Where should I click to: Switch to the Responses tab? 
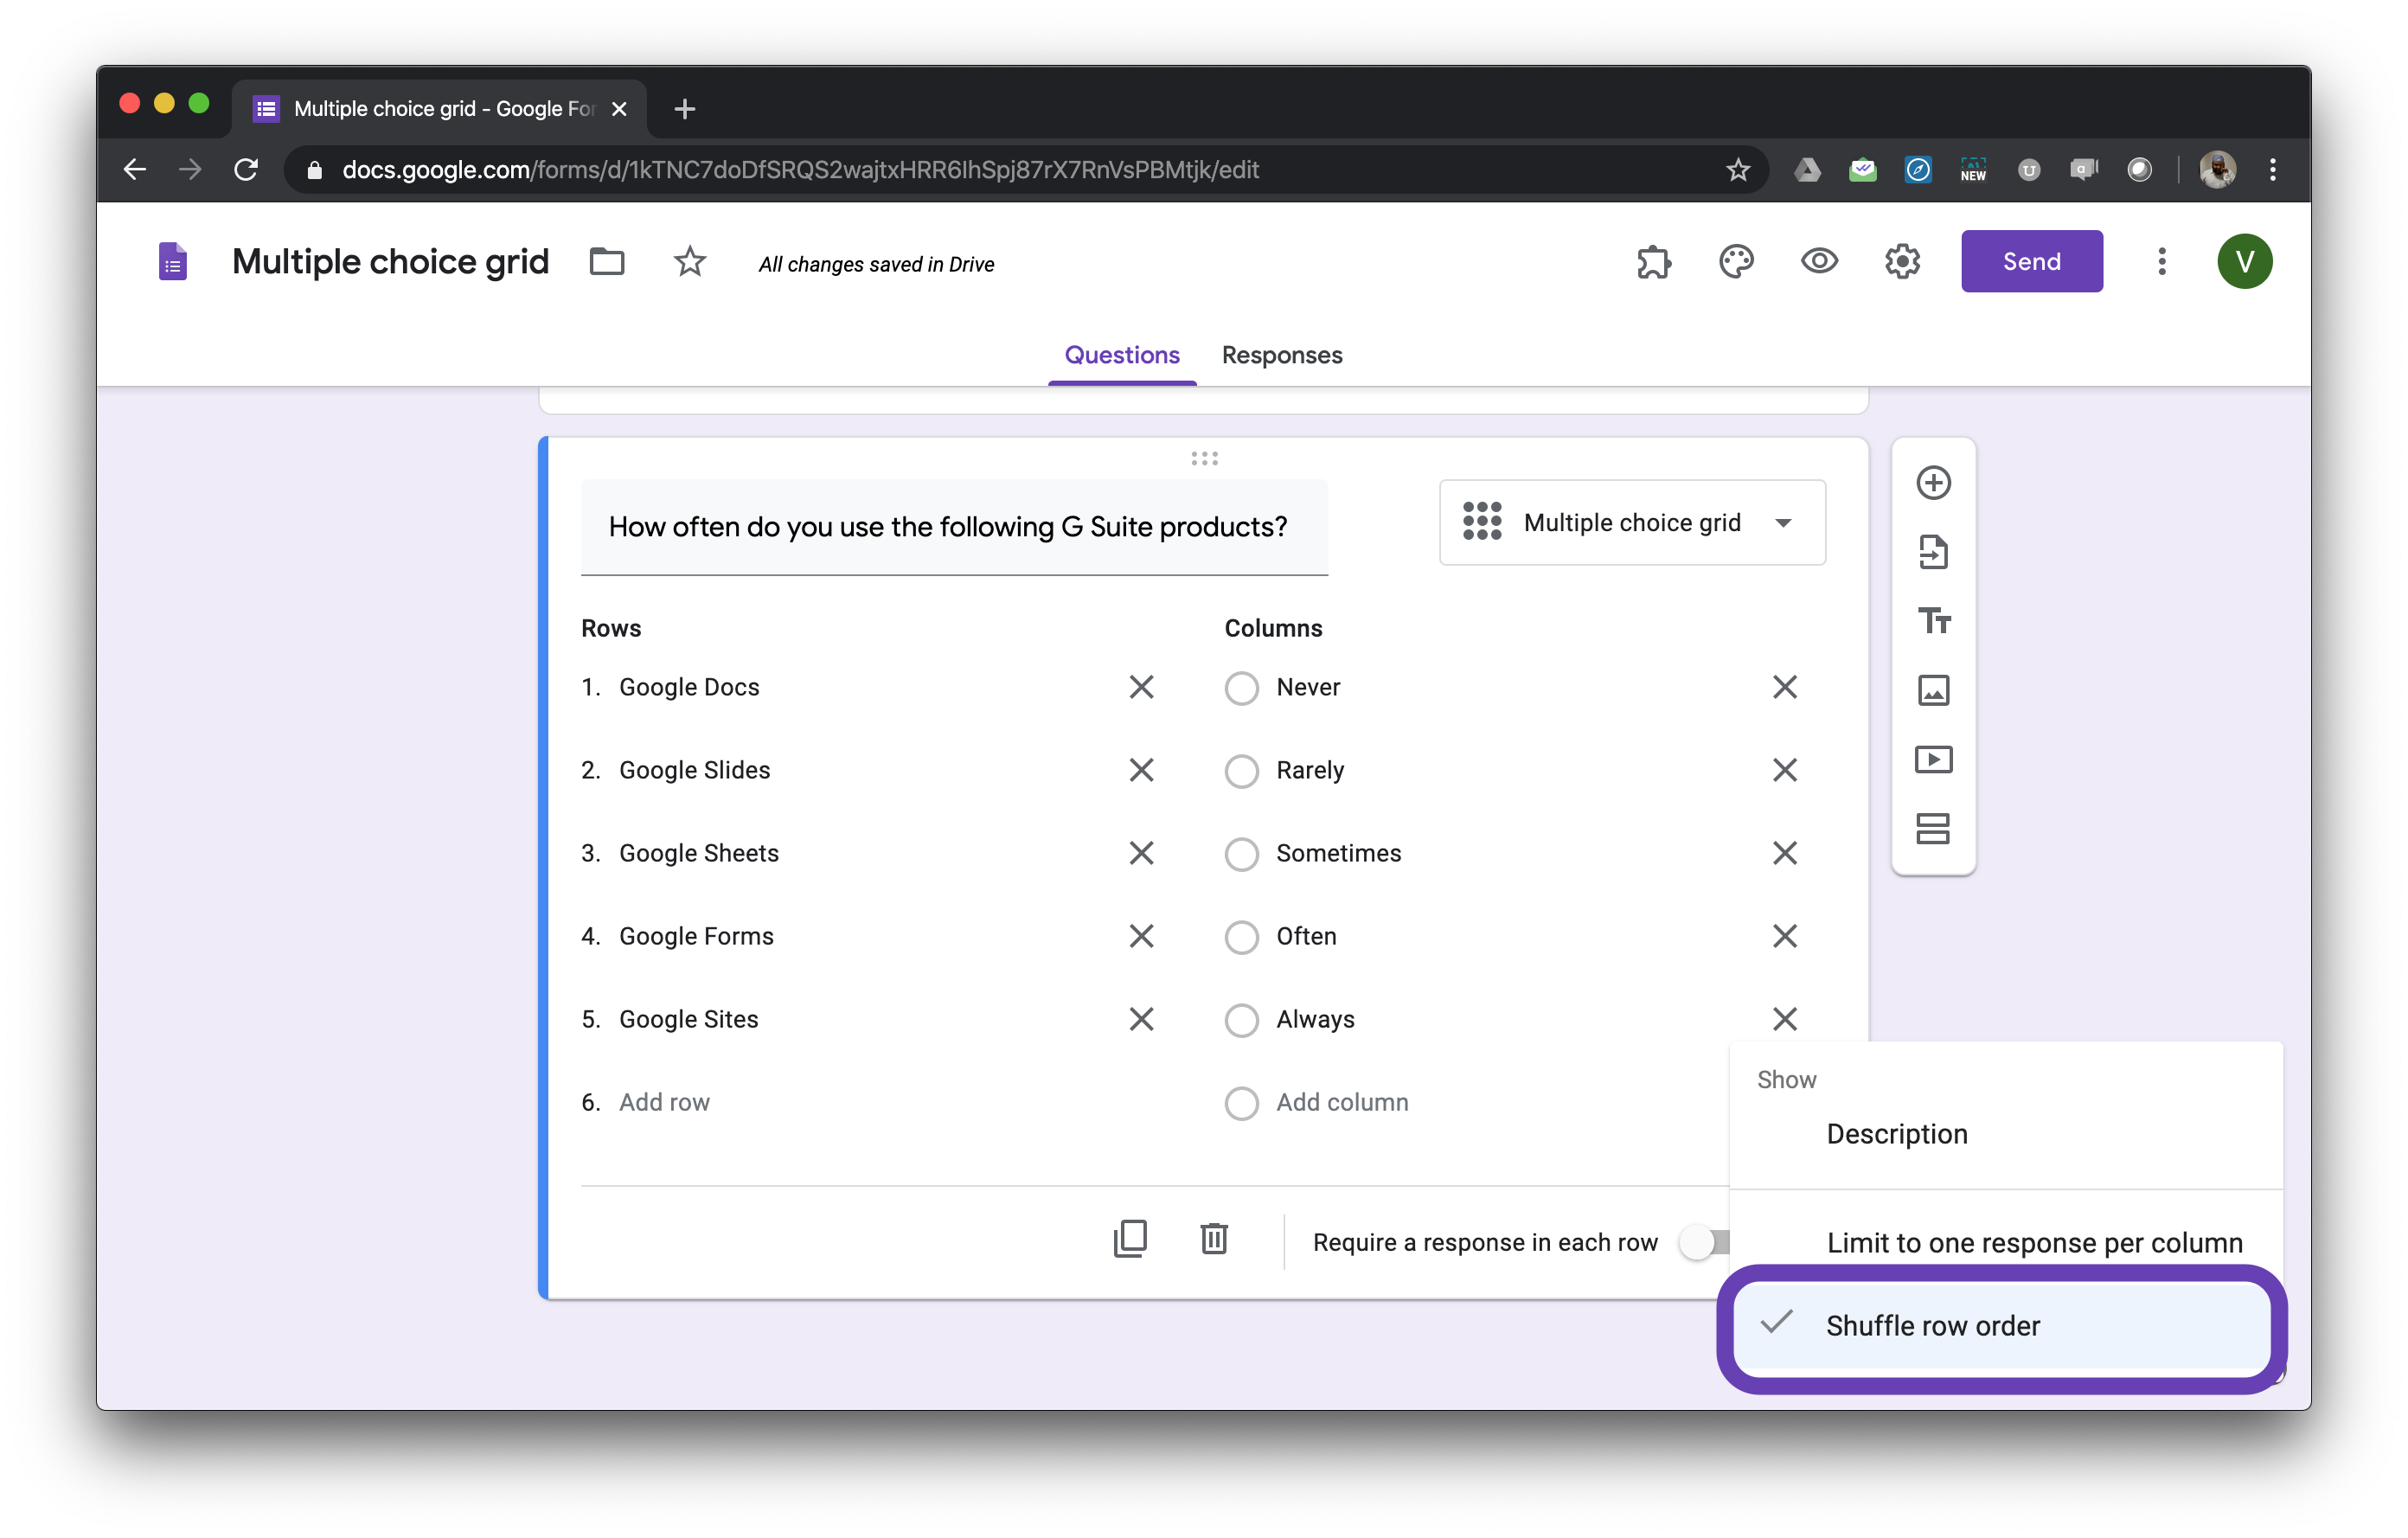1281,355
